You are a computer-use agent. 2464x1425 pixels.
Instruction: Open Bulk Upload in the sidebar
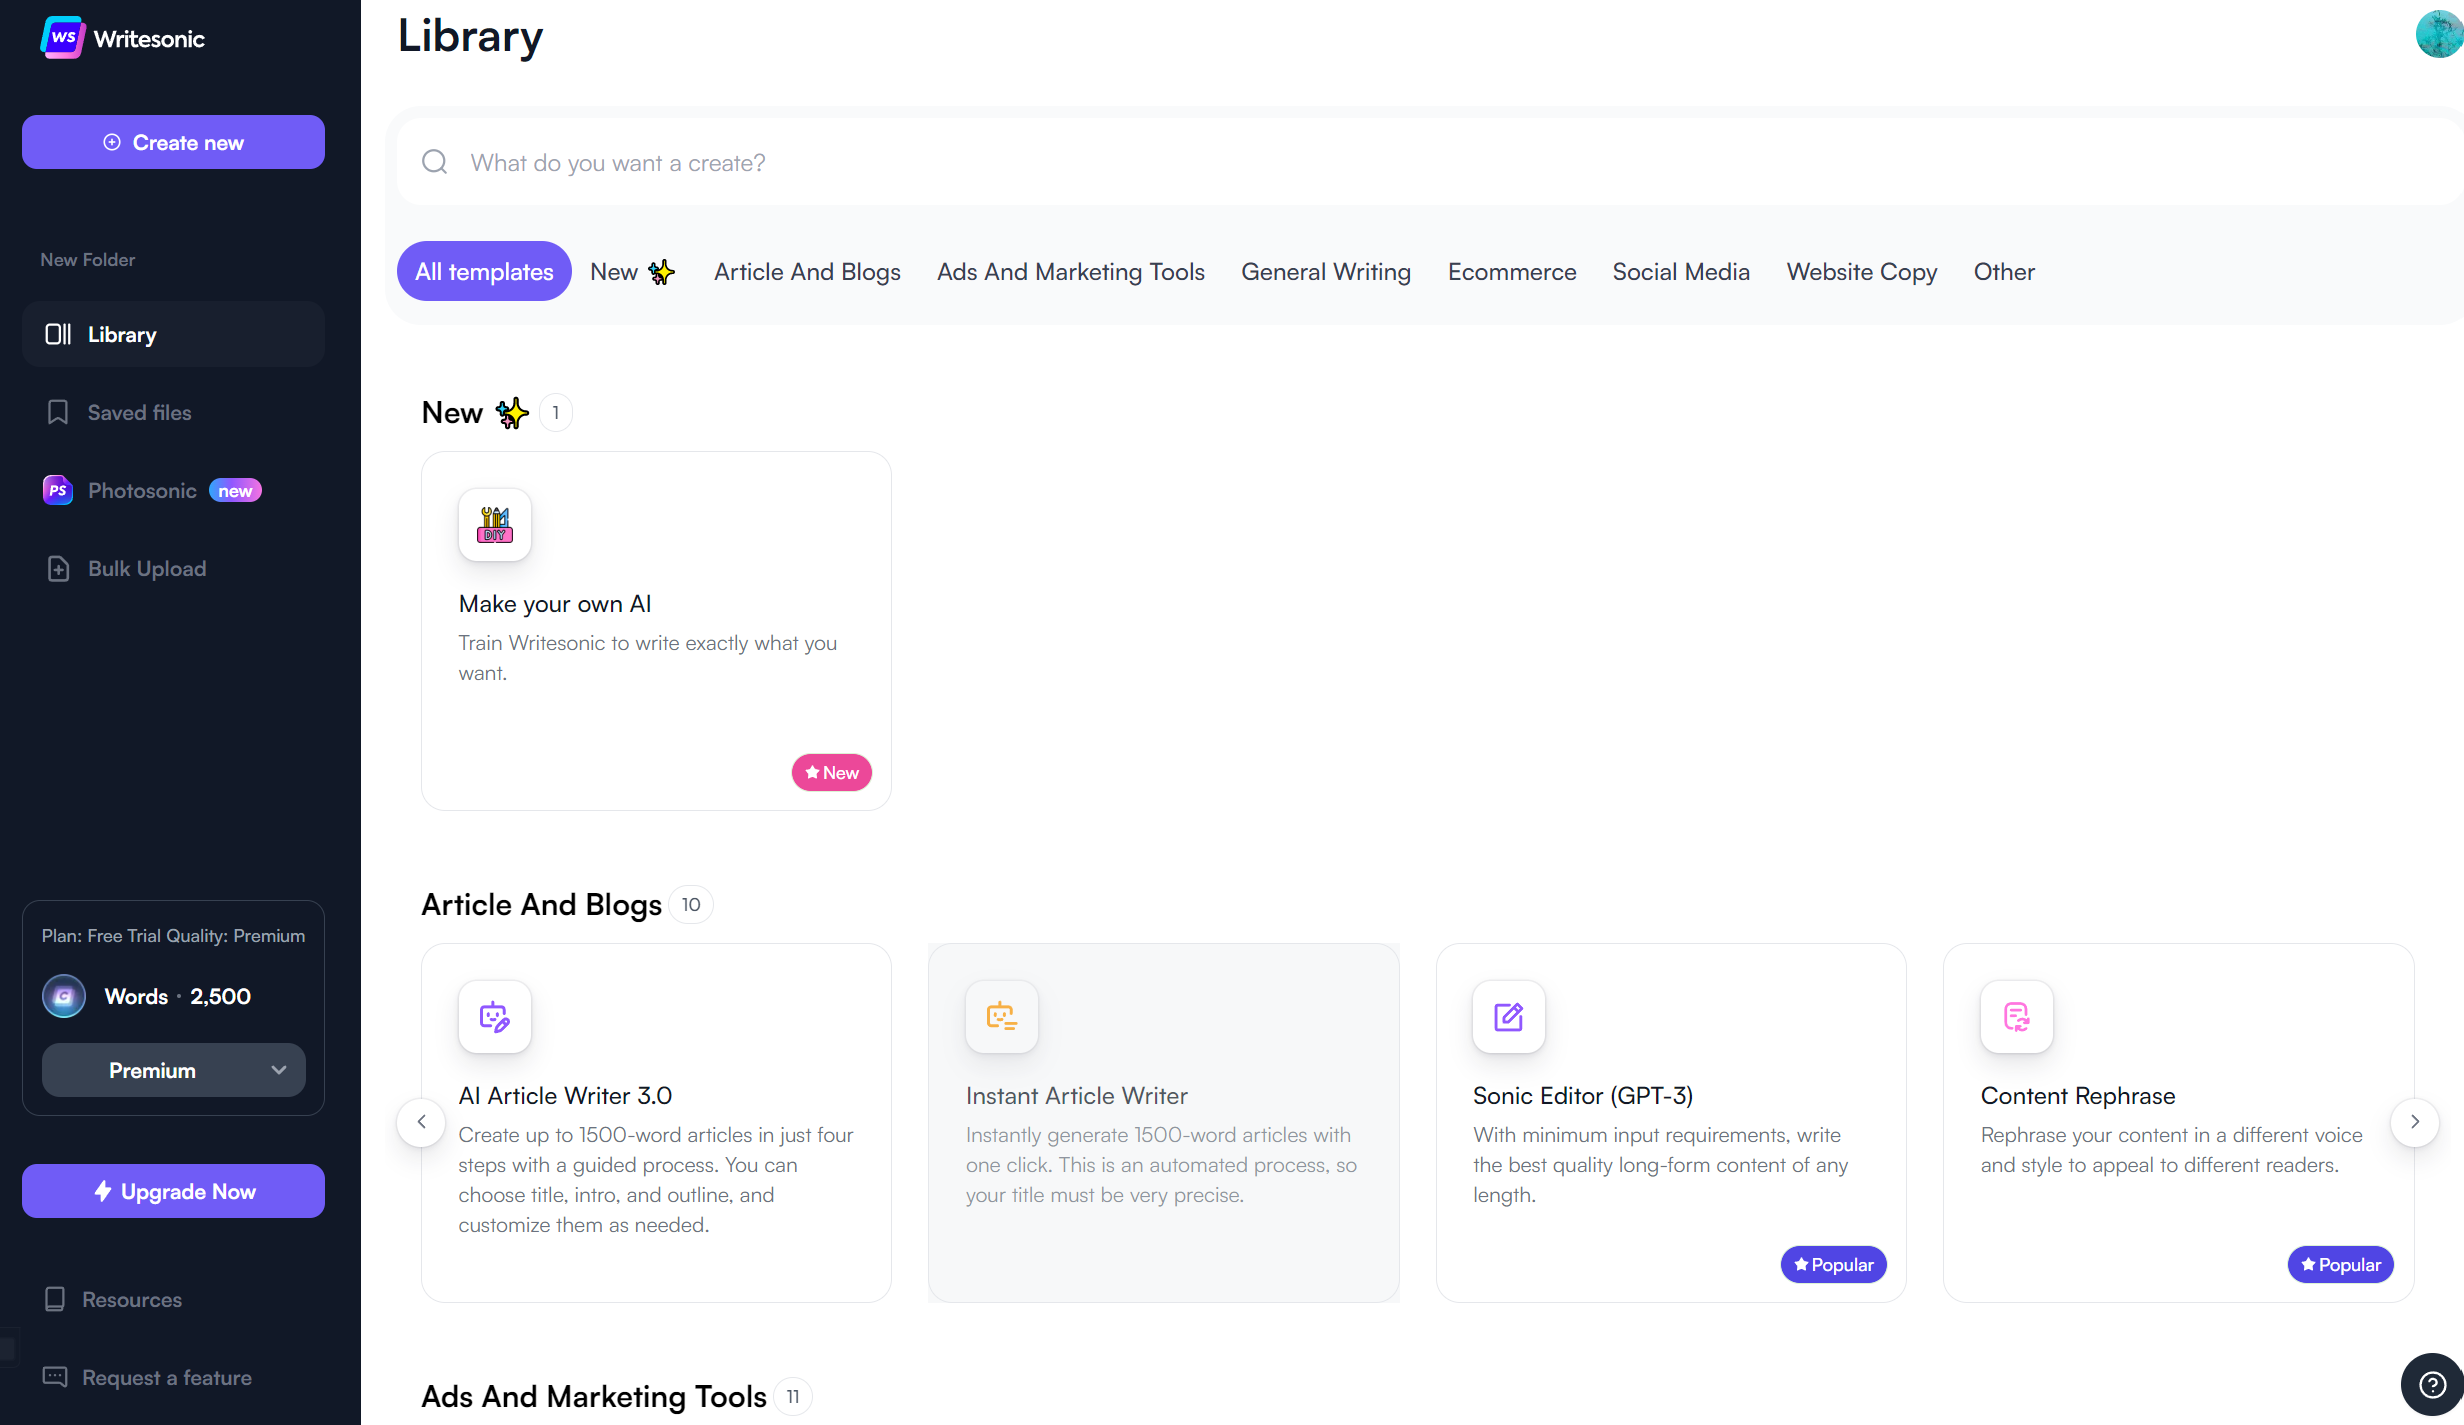(x=147, y=569)
